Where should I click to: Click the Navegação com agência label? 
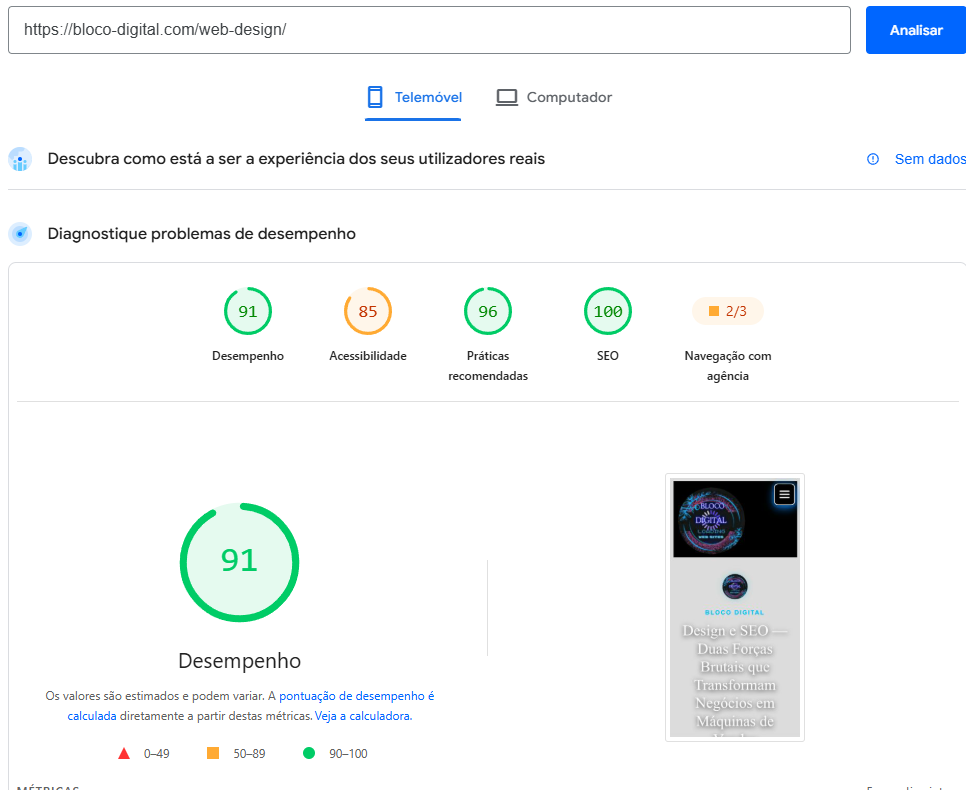728,366
